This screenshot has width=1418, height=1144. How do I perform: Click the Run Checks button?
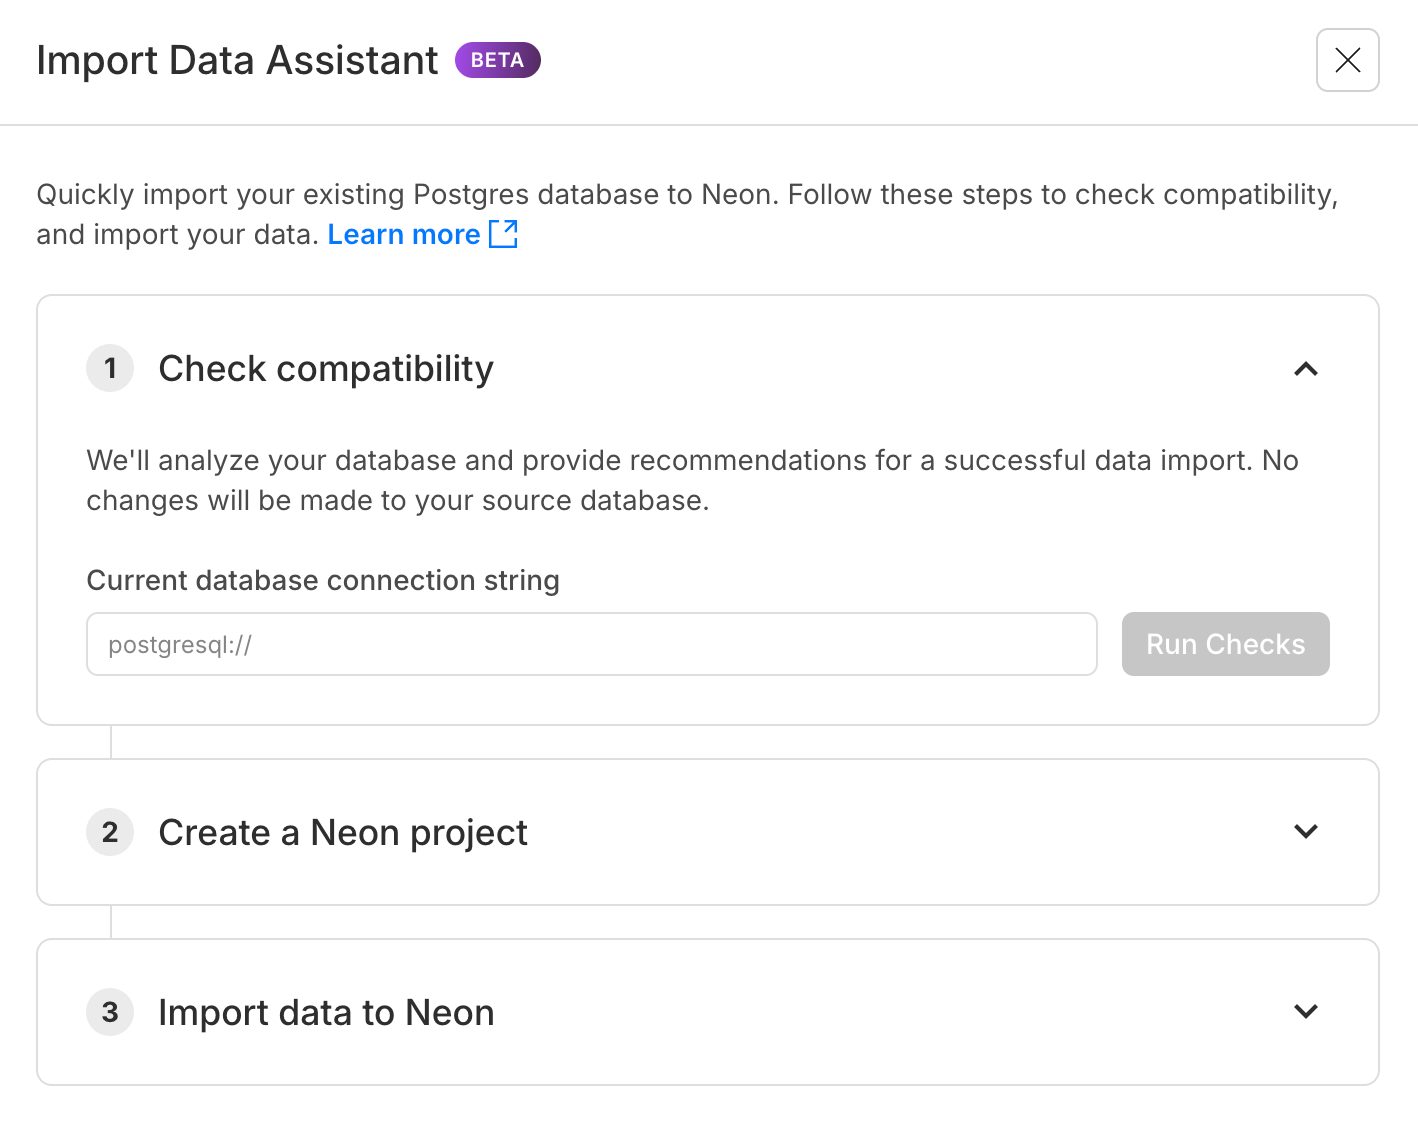1225,644
